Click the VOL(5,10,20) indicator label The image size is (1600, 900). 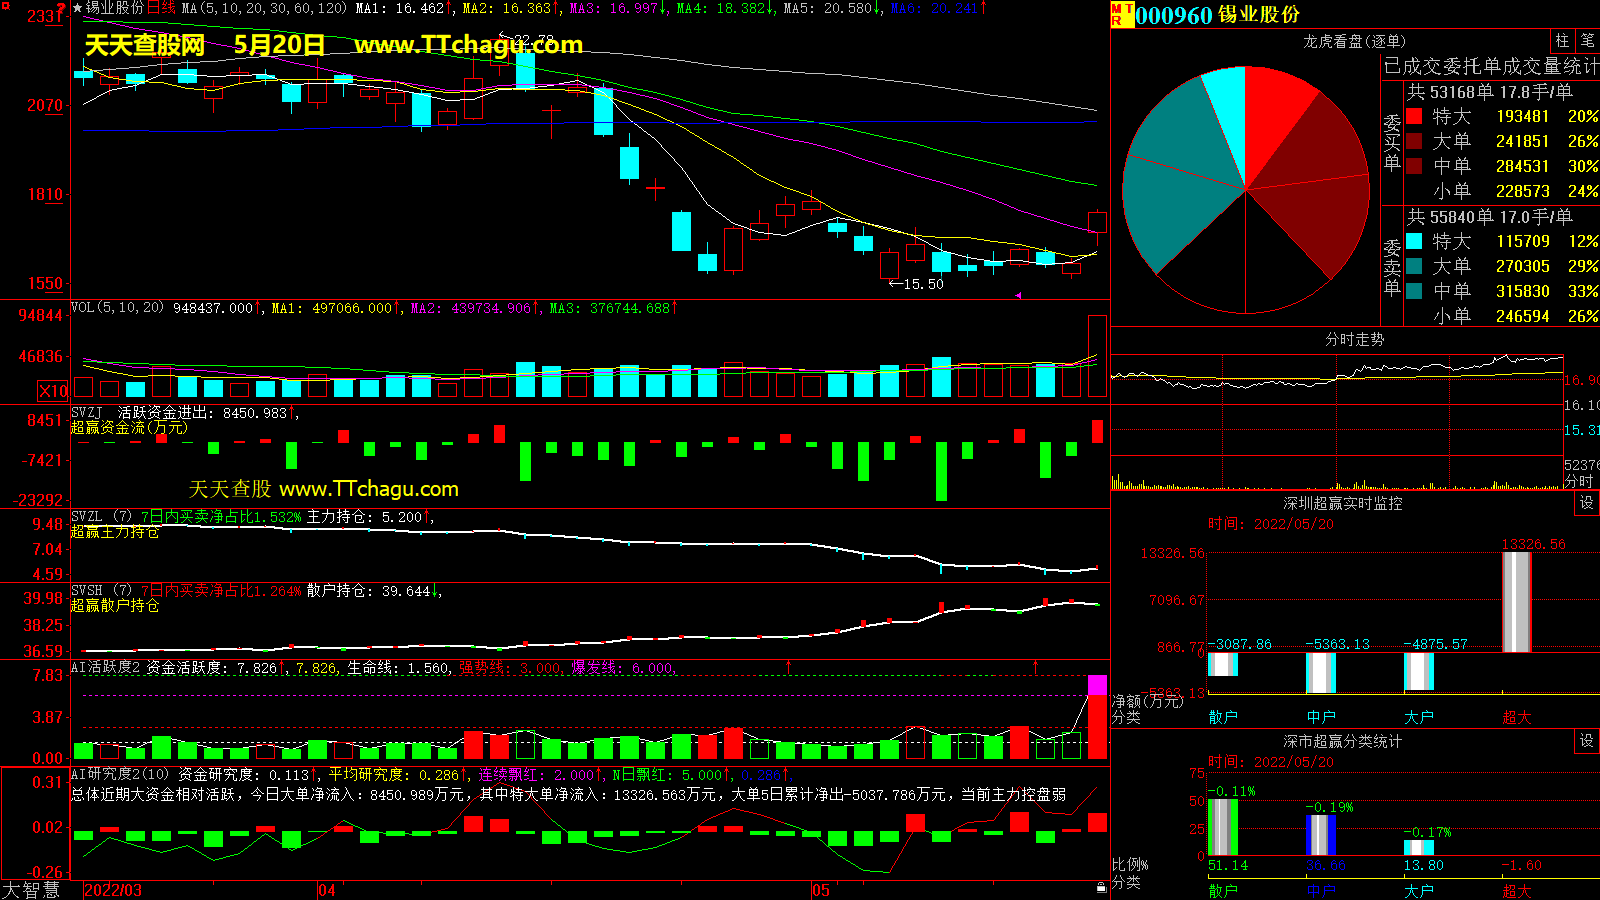[x=117, y=308]
